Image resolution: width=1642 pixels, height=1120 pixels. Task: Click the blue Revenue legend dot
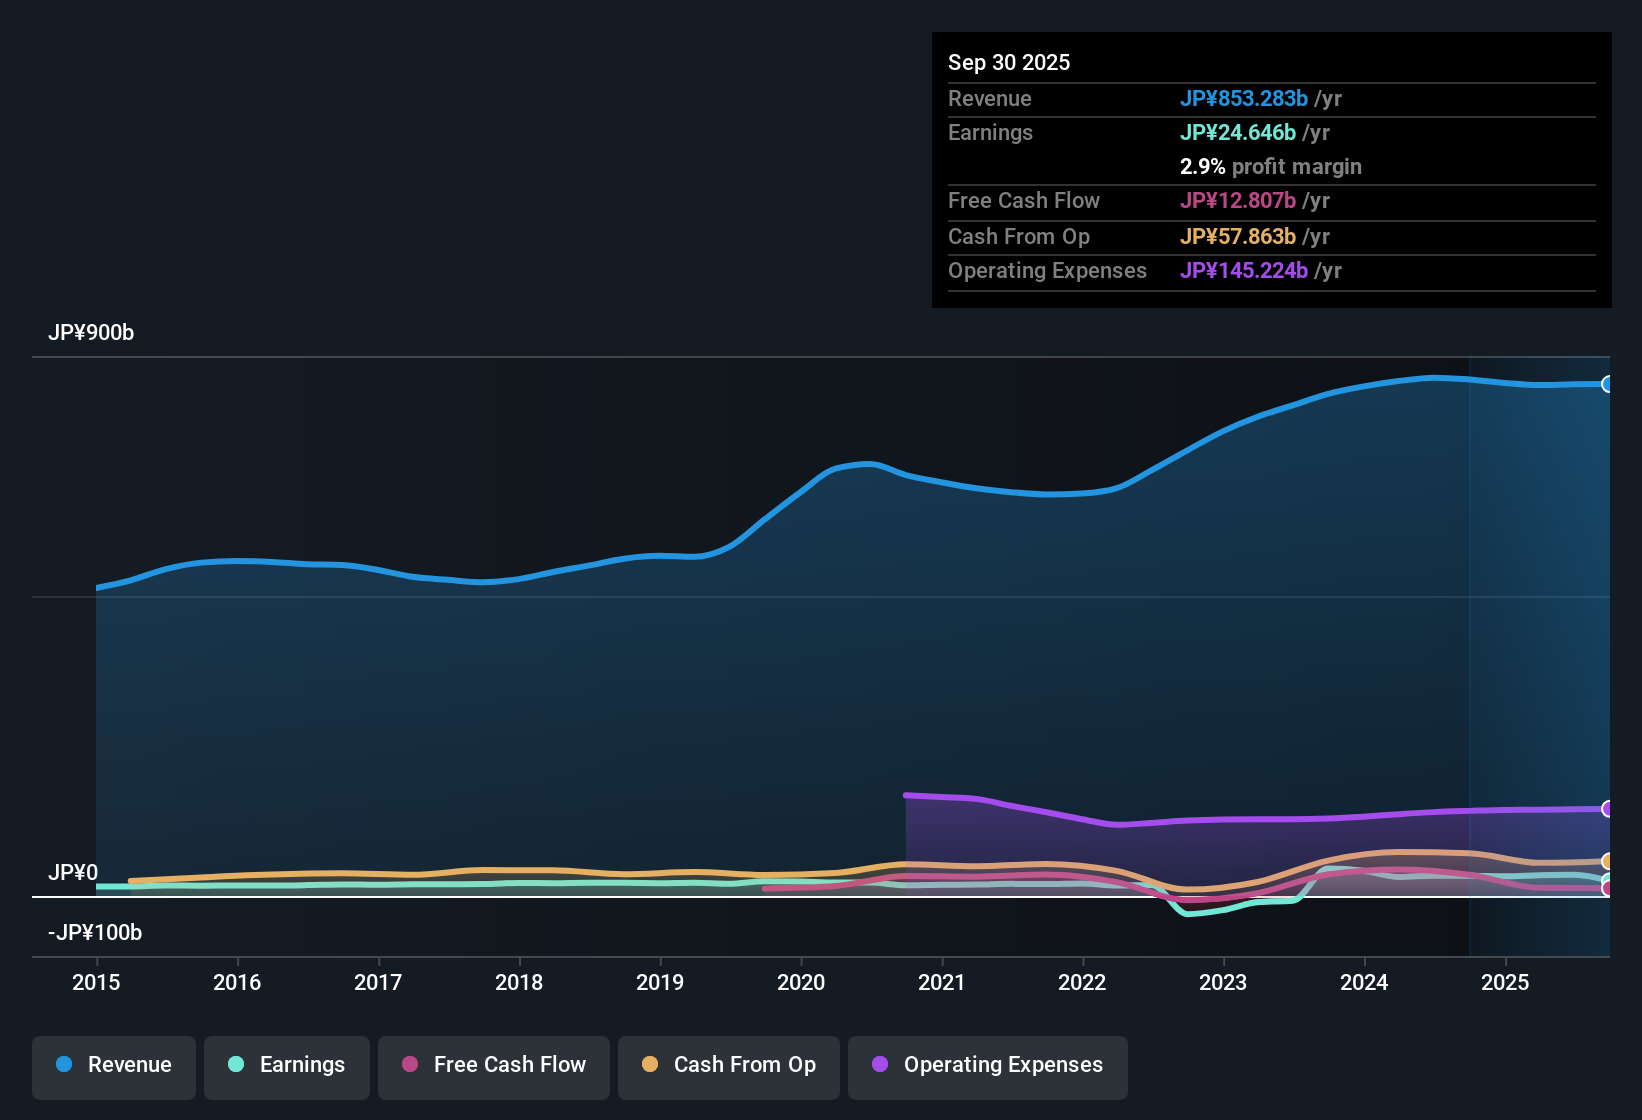[64, 1065]
